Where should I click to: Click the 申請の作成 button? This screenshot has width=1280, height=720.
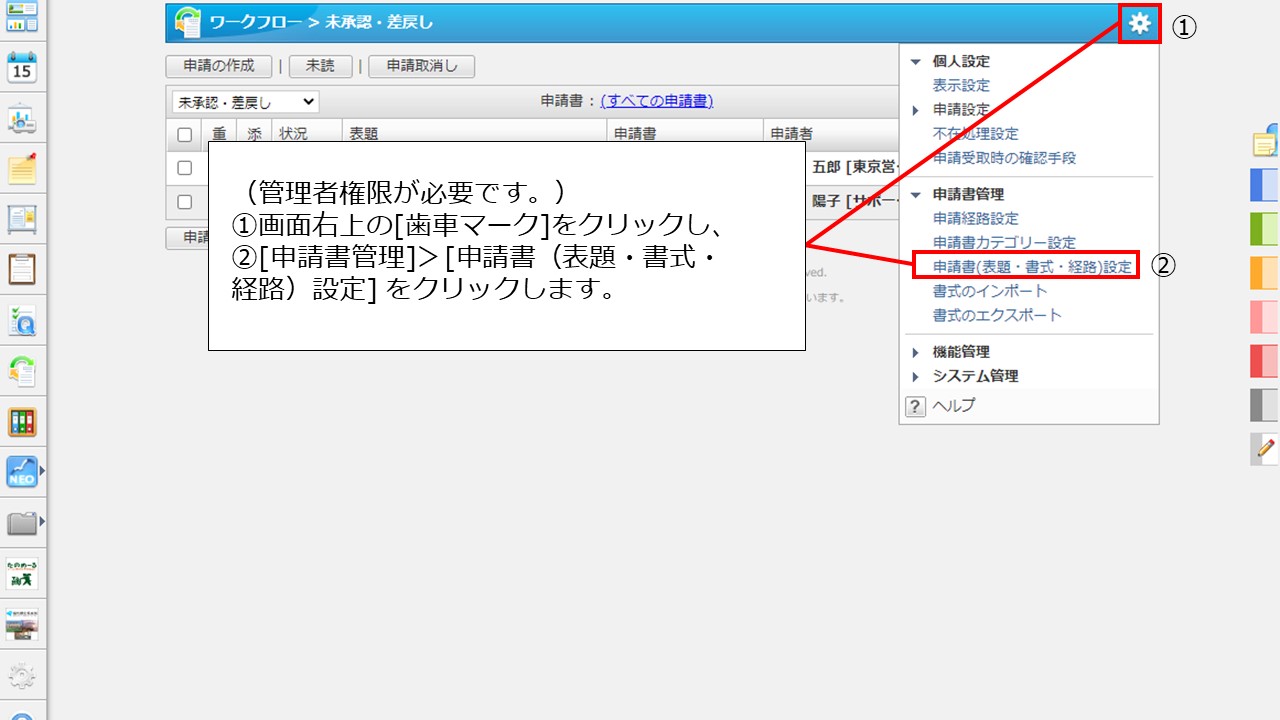coord(221,66)
